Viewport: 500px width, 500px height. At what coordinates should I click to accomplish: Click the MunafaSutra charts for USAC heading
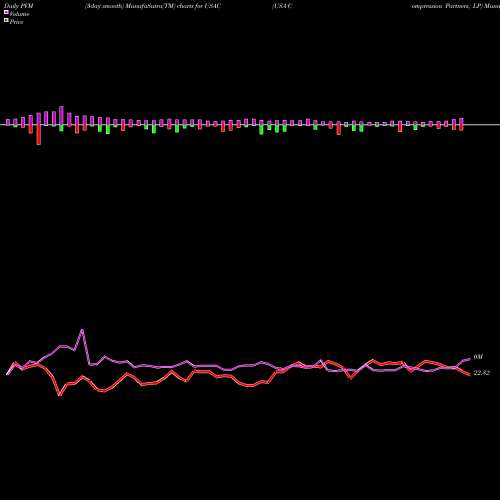tap(153, 6)
